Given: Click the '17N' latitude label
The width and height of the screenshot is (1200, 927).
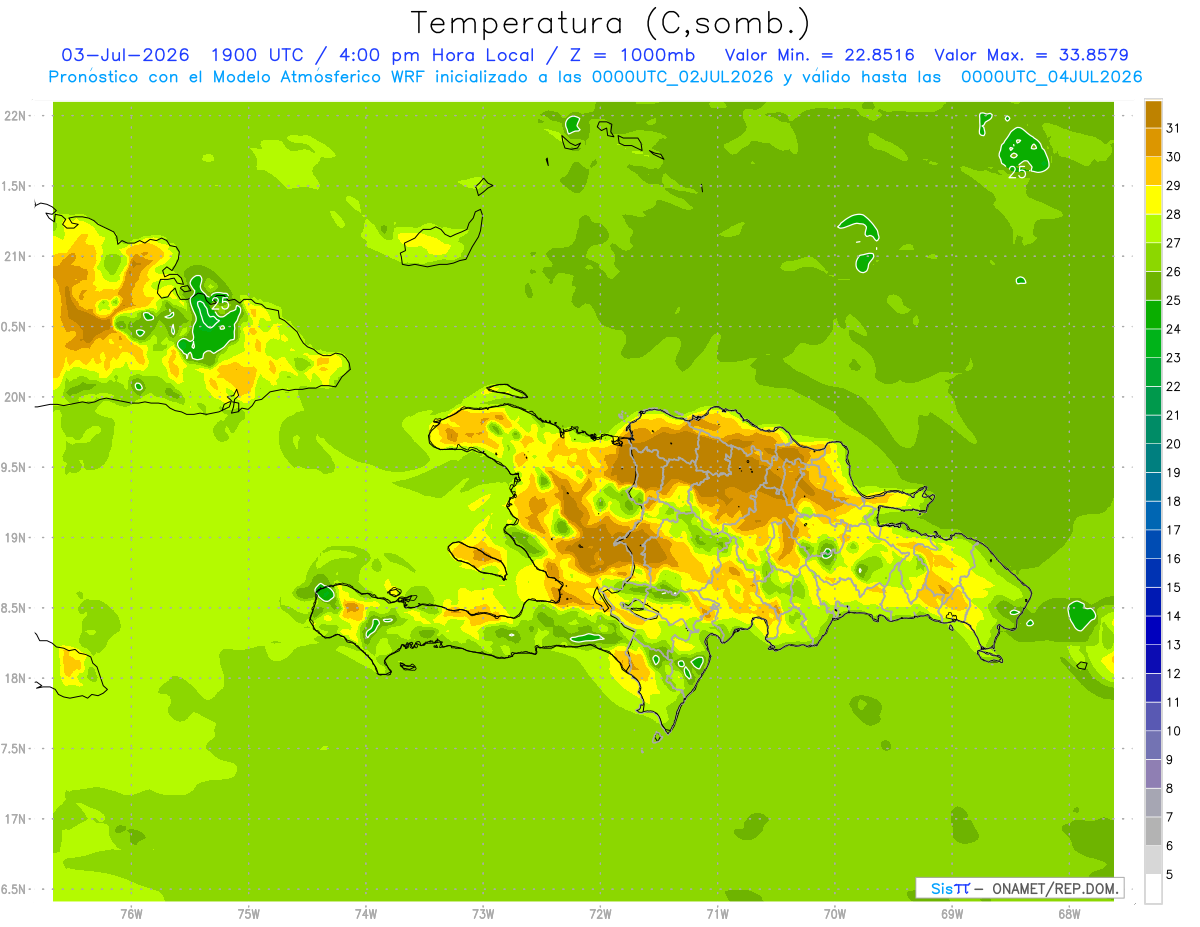Looking at the screenshot, I should tap(16, 819).
